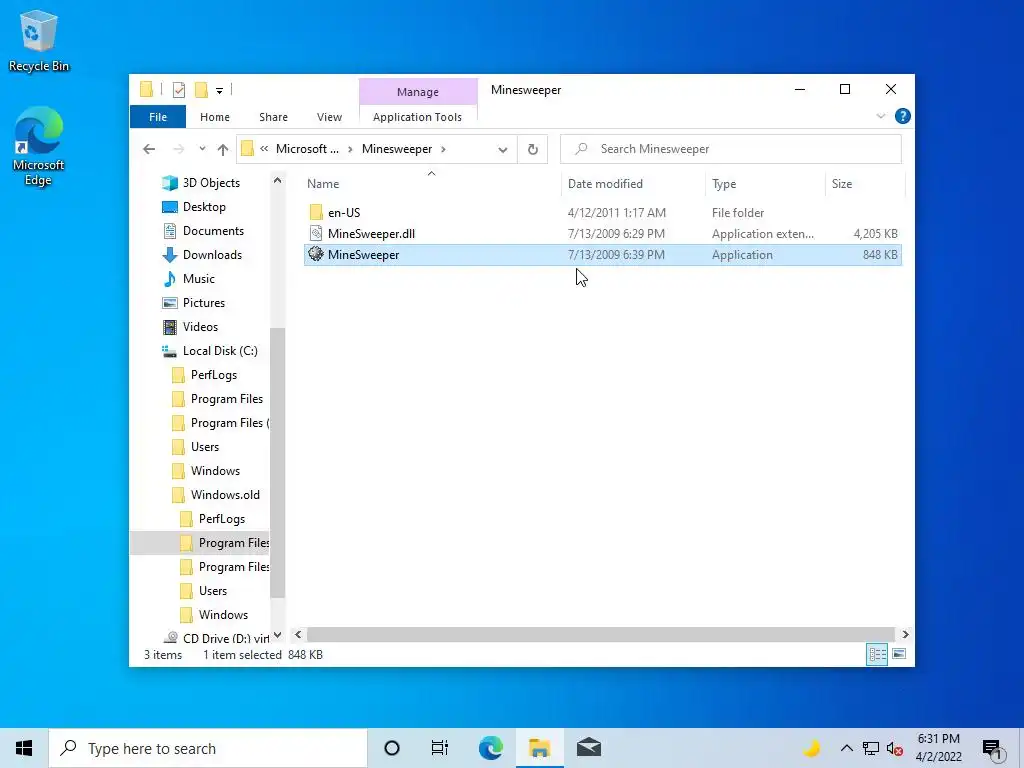Click the Forward navigation arrow
The image size is (1024, 768).
(x=178, y=149)
